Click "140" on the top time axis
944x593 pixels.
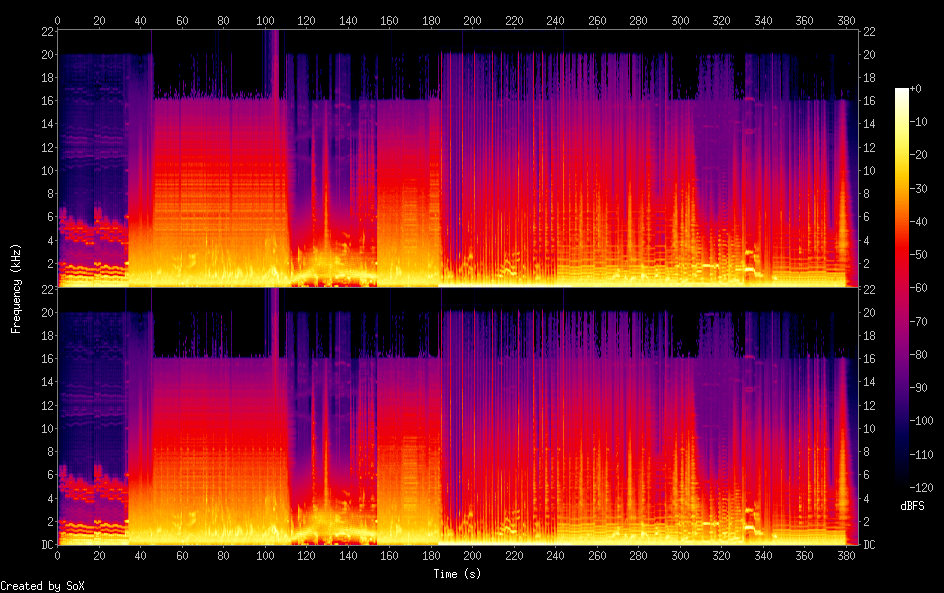tap(348, 20)
